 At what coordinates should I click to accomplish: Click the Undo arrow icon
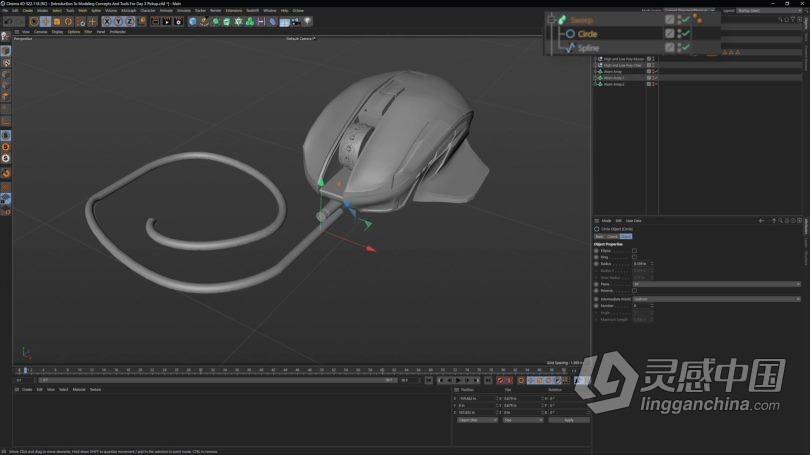[8, 22]
